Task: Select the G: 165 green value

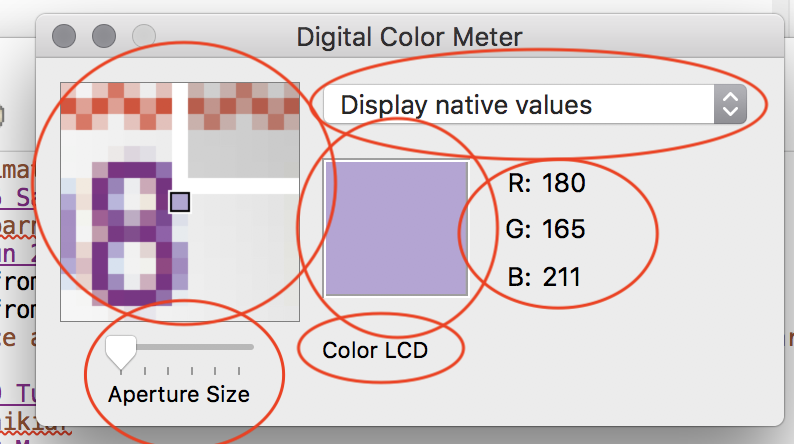Action: (x=547, y=230)
